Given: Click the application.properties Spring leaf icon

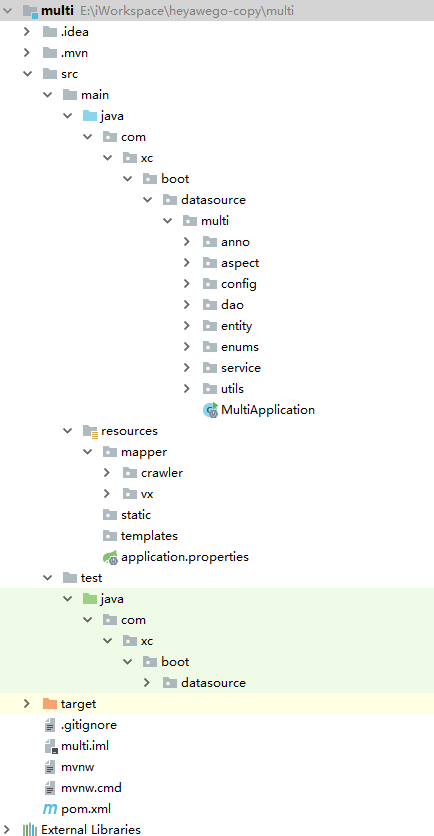Looking at the screenshot, I should click(110, 557).
